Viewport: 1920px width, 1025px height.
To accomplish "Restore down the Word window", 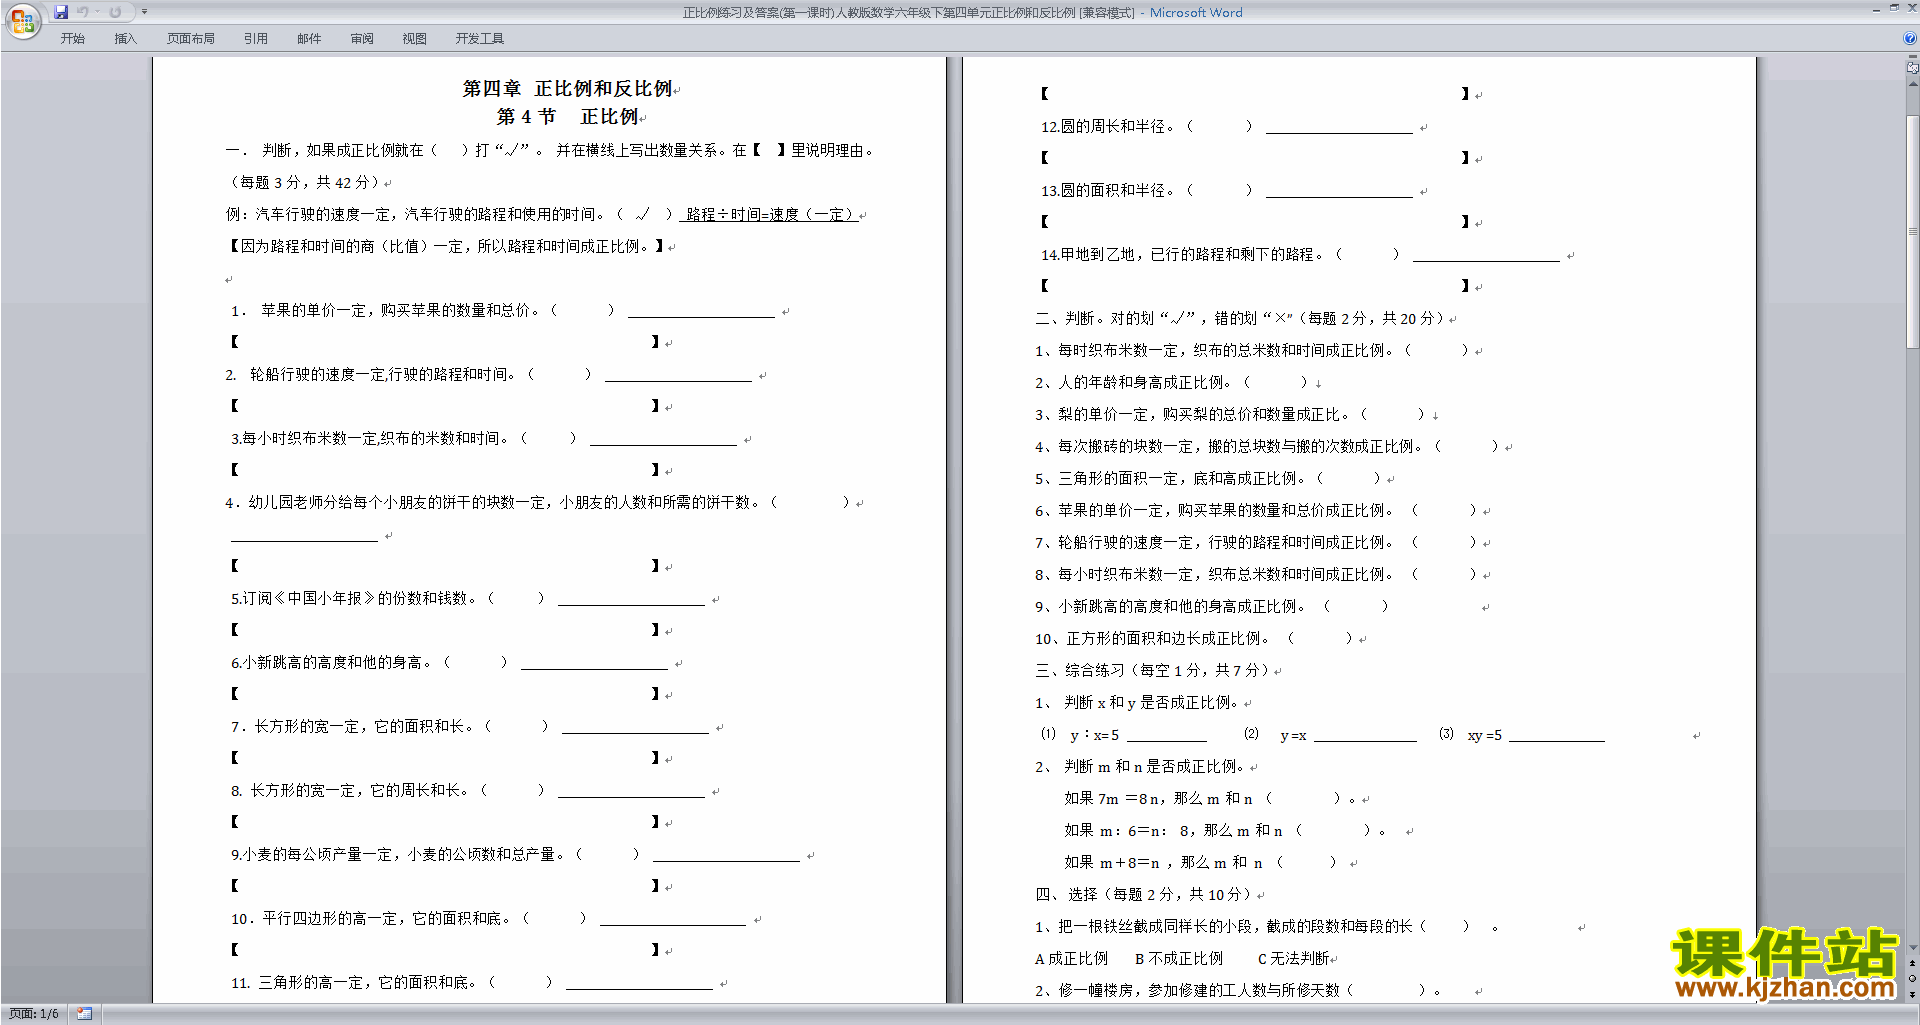I will pyautogui.click(x=1894, y=8).
